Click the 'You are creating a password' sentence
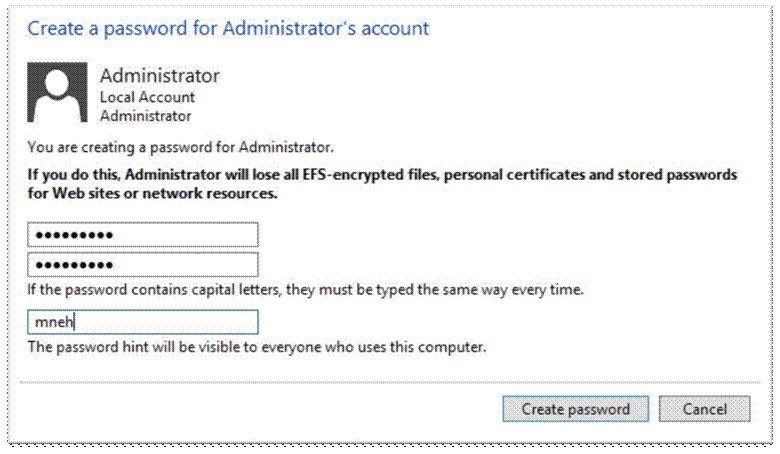The height and width of the screenshot is (454, 780). pyautogui.click(x=181, y=147)
